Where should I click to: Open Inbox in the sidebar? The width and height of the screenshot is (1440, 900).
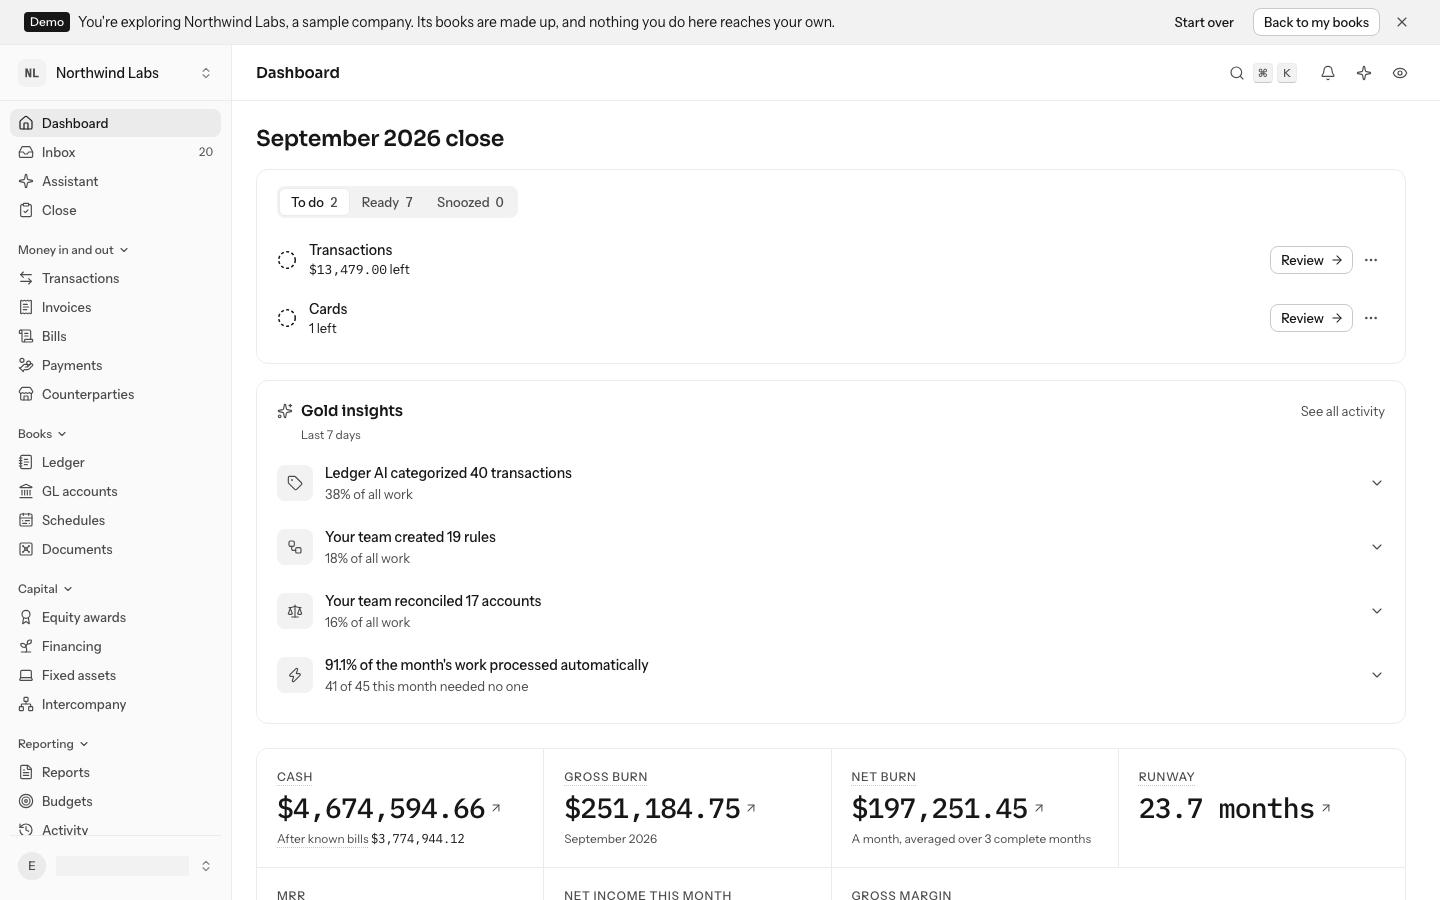pos(116,152)
